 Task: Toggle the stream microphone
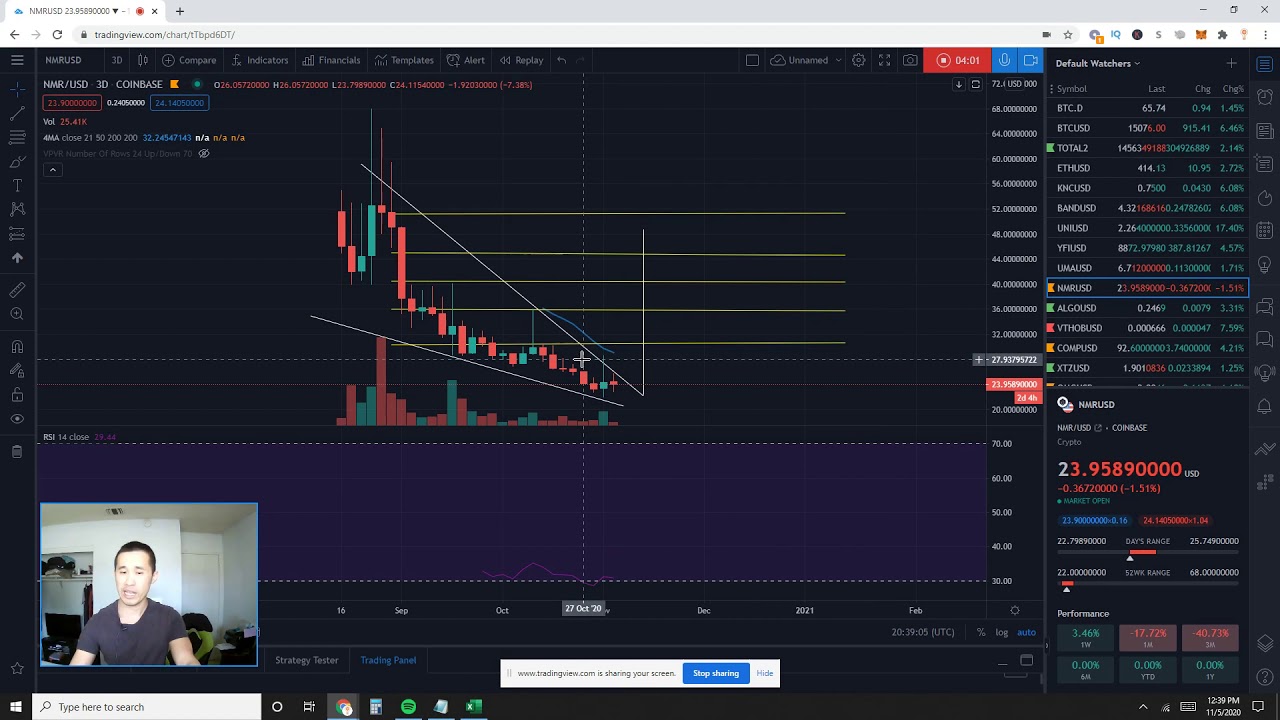point(1004,60)
